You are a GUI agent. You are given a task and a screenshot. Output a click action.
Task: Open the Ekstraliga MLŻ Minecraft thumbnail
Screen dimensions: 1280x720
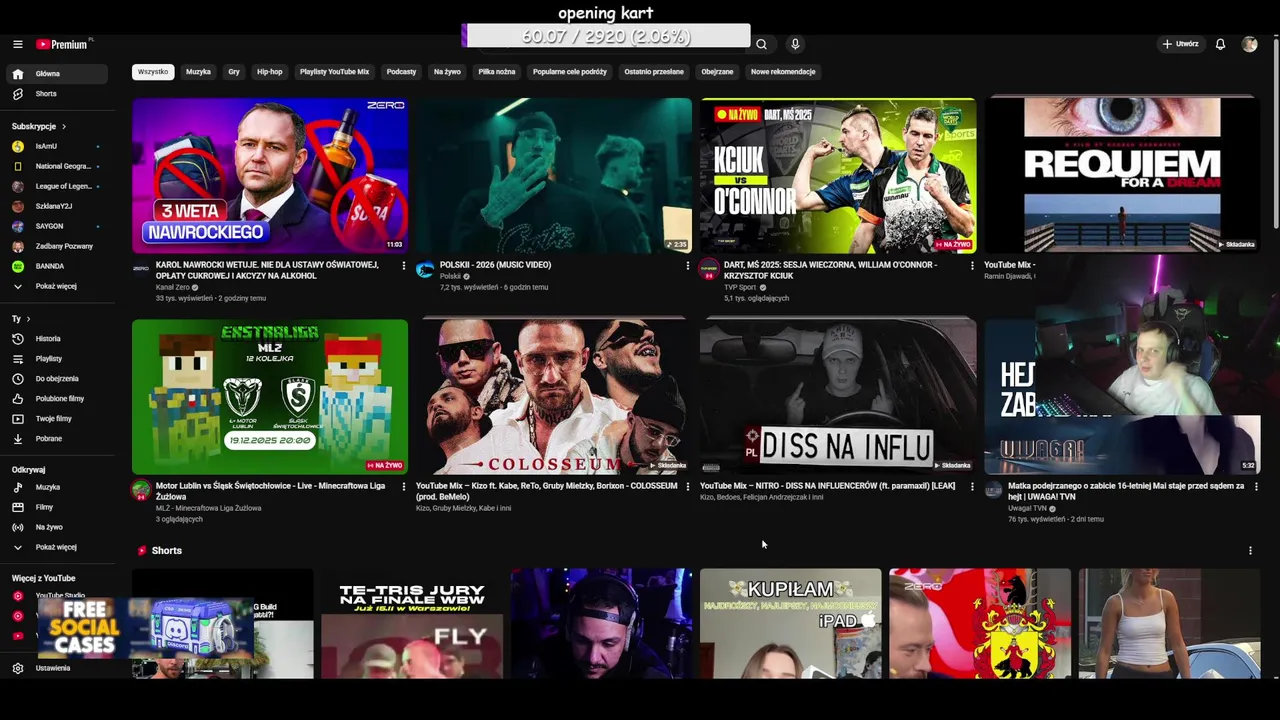click(270, 396)
